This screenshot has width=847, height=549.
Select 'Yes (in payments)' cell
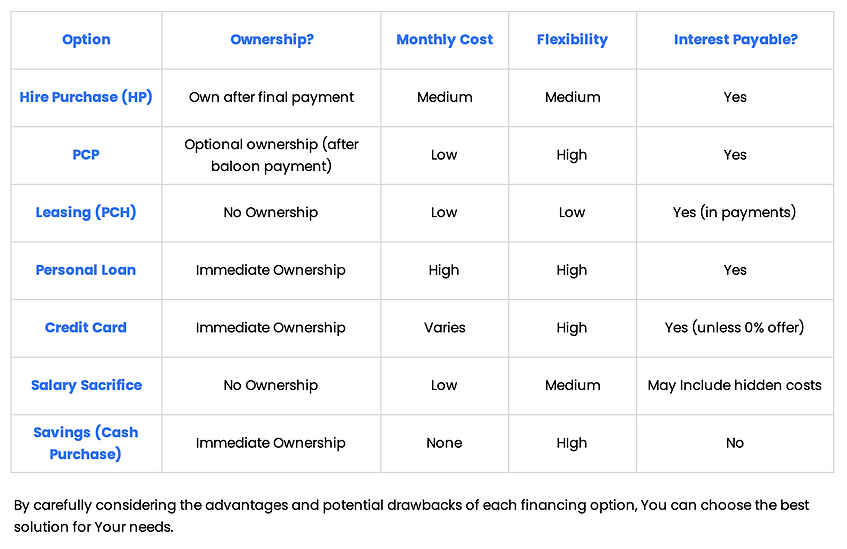[735, 212]
